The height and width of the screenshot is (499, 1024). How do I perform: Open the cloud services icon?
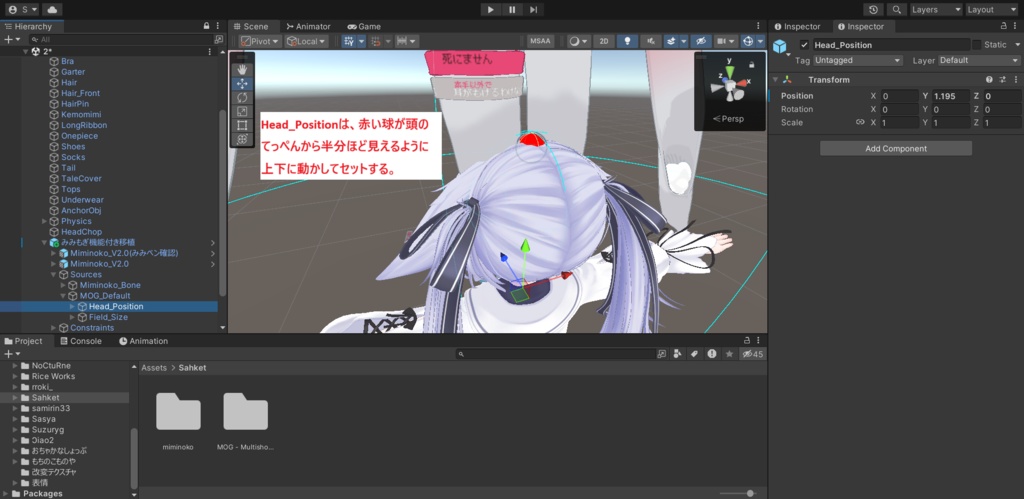point(52,10)
